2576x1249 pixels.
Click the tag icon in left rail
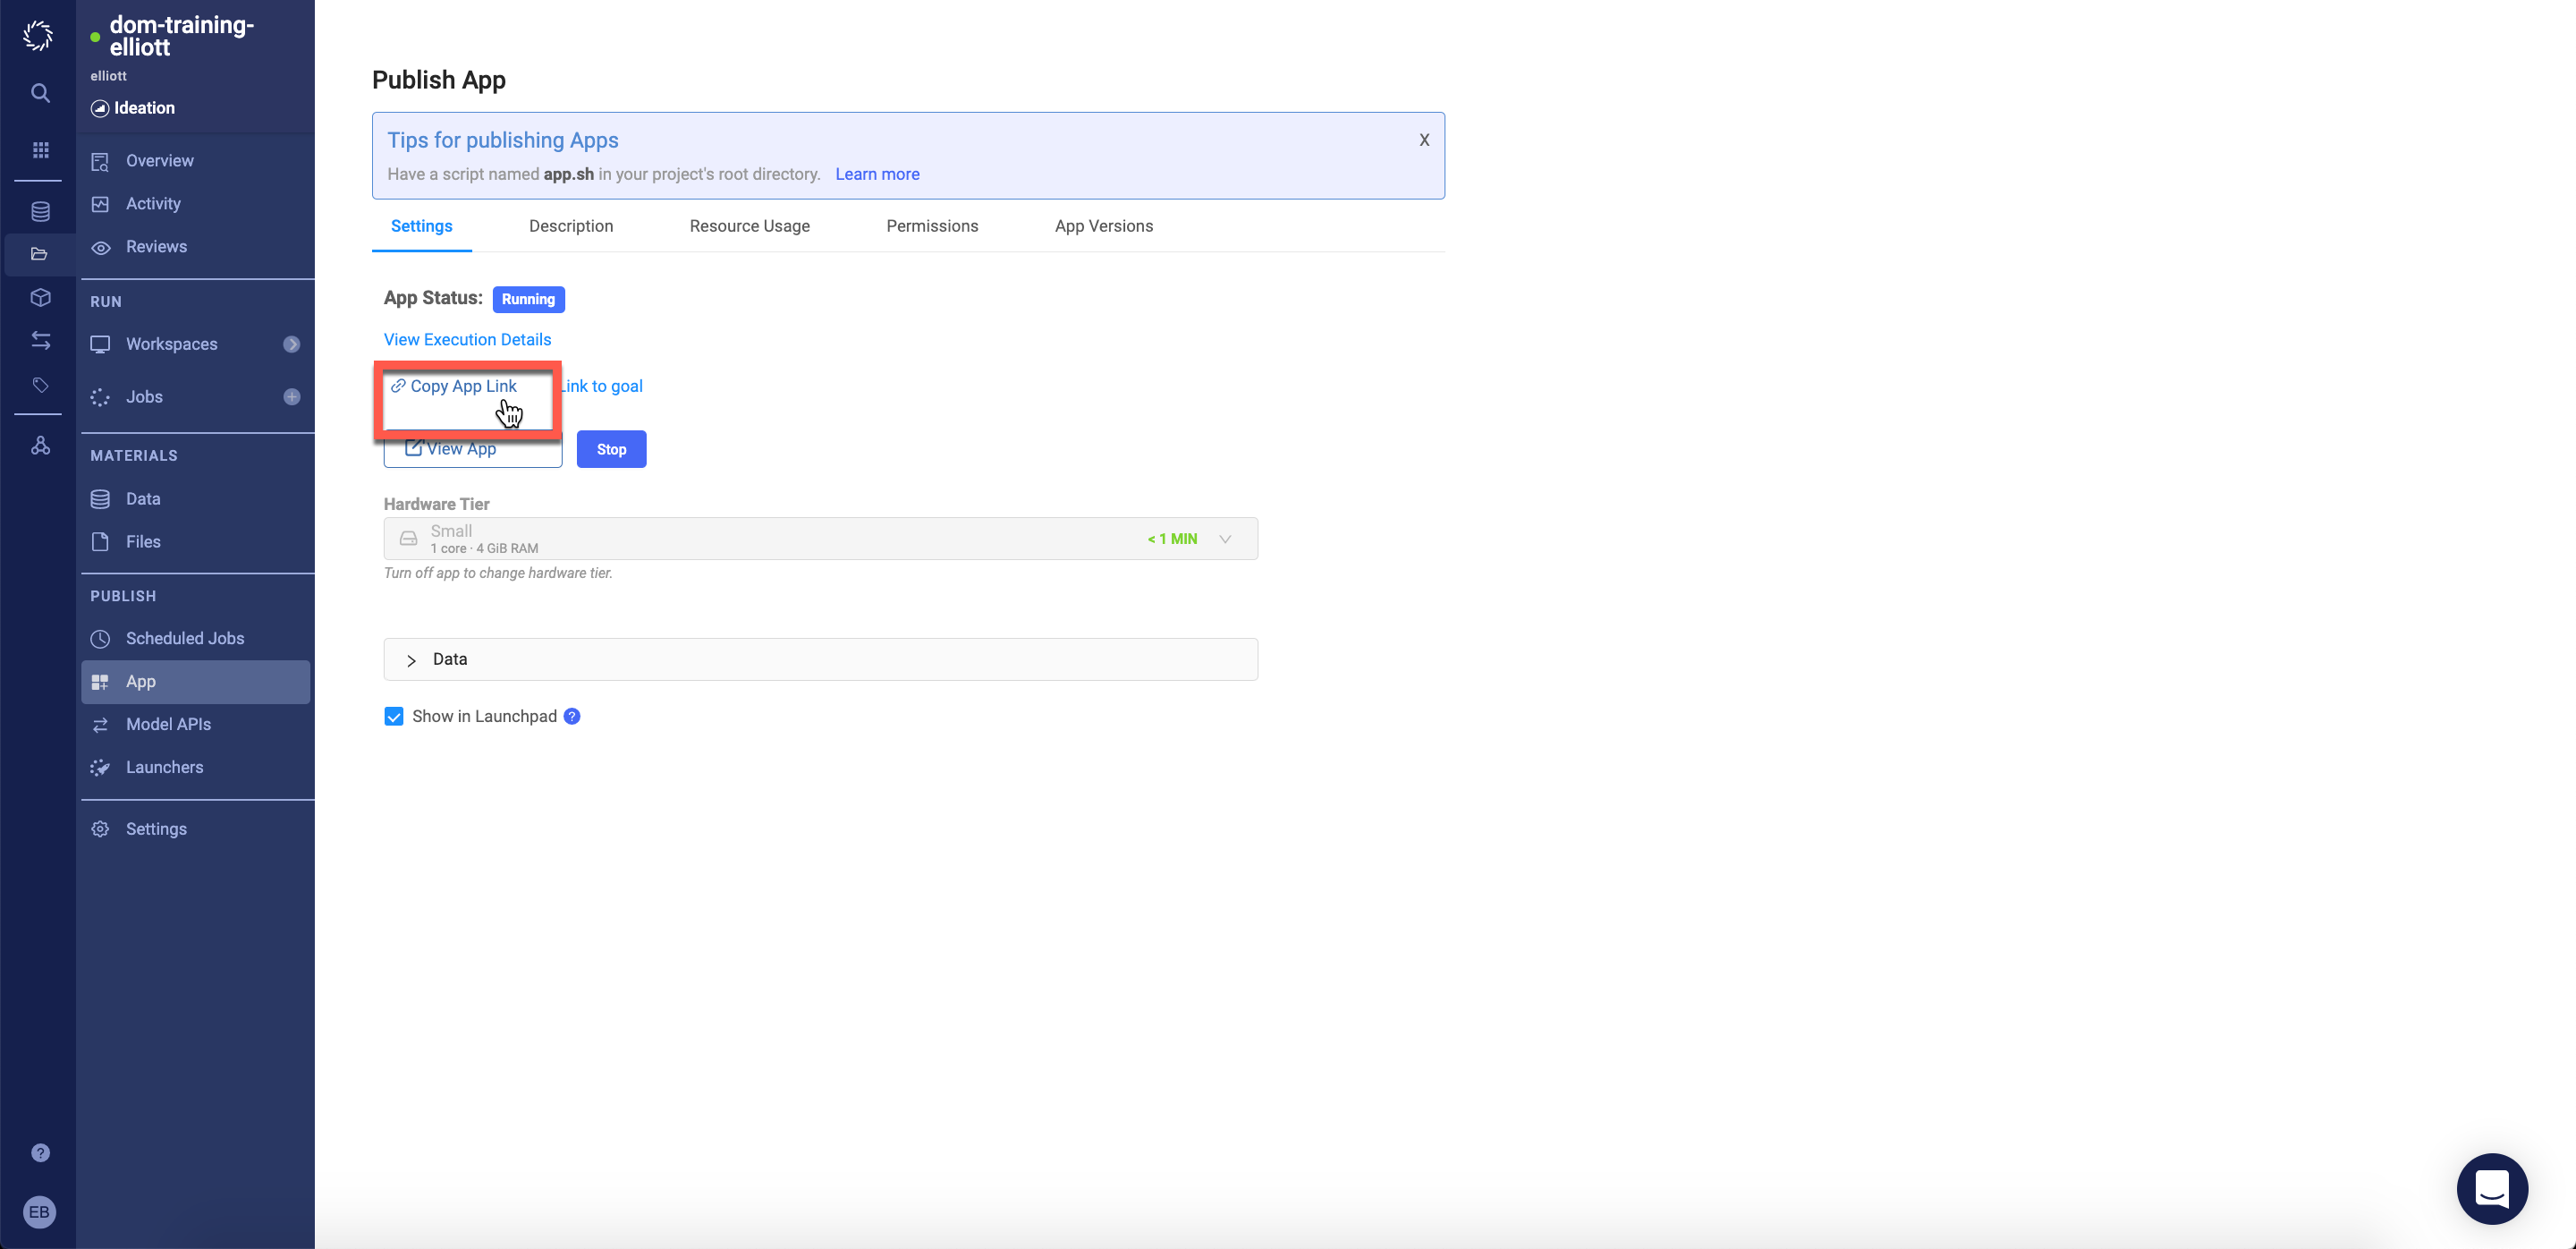[40, 385]
